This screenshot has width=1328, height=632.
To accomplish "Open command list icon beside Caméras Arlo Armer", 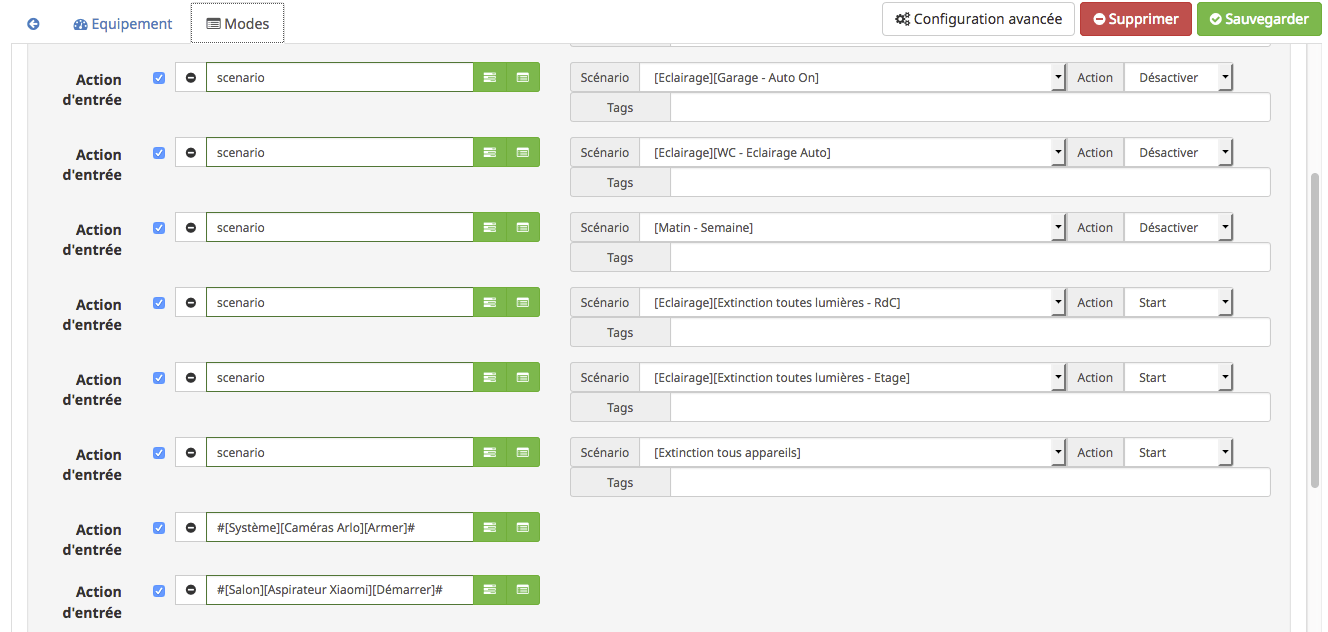I will pos(523,527).
